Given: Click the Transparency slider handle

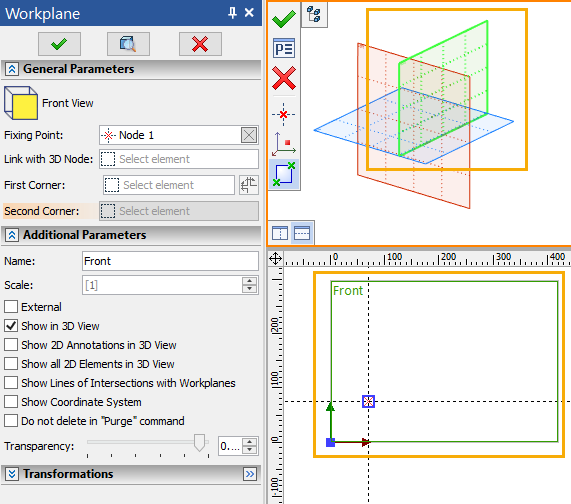Looking at the screenshot, I should pos(199,442).
